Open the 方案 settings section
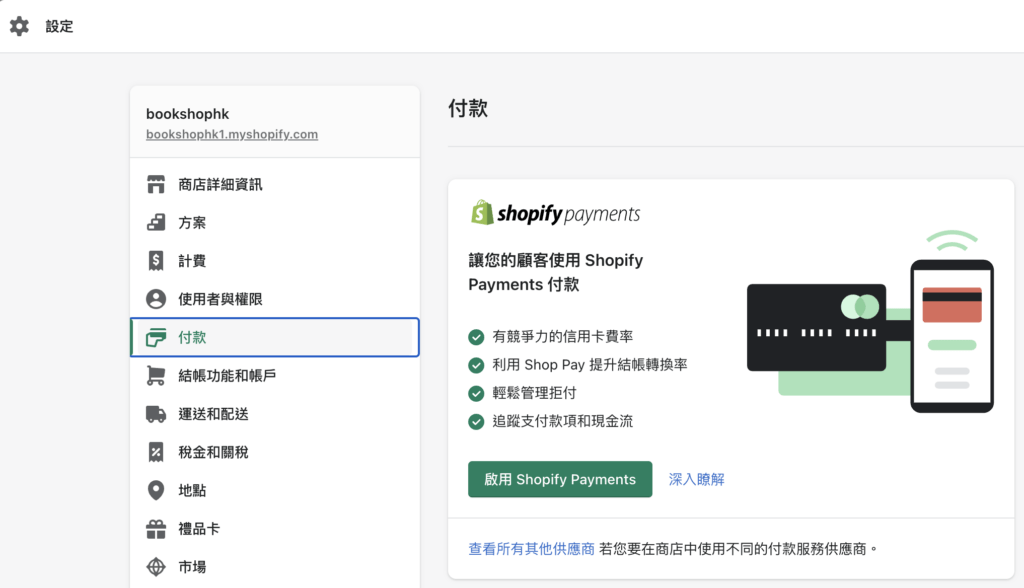1024x588 pixels. point(275,222)
